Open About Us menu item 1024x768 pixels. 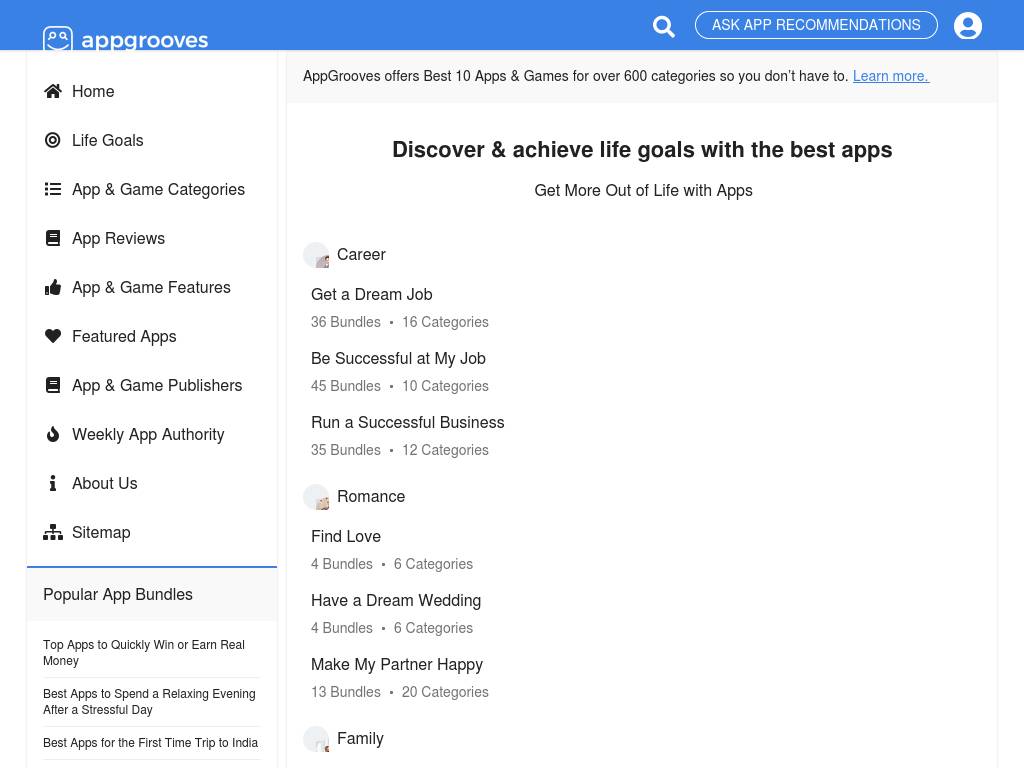pos(104,483)
